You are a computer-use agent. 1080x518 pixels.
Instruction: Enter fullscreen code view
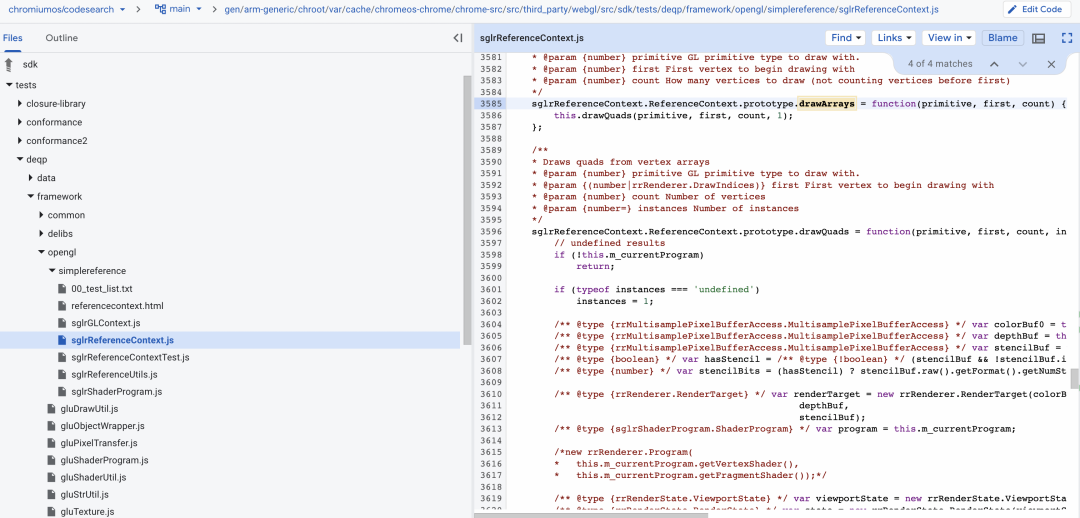pyautogui.click(x=1066, y=38)
